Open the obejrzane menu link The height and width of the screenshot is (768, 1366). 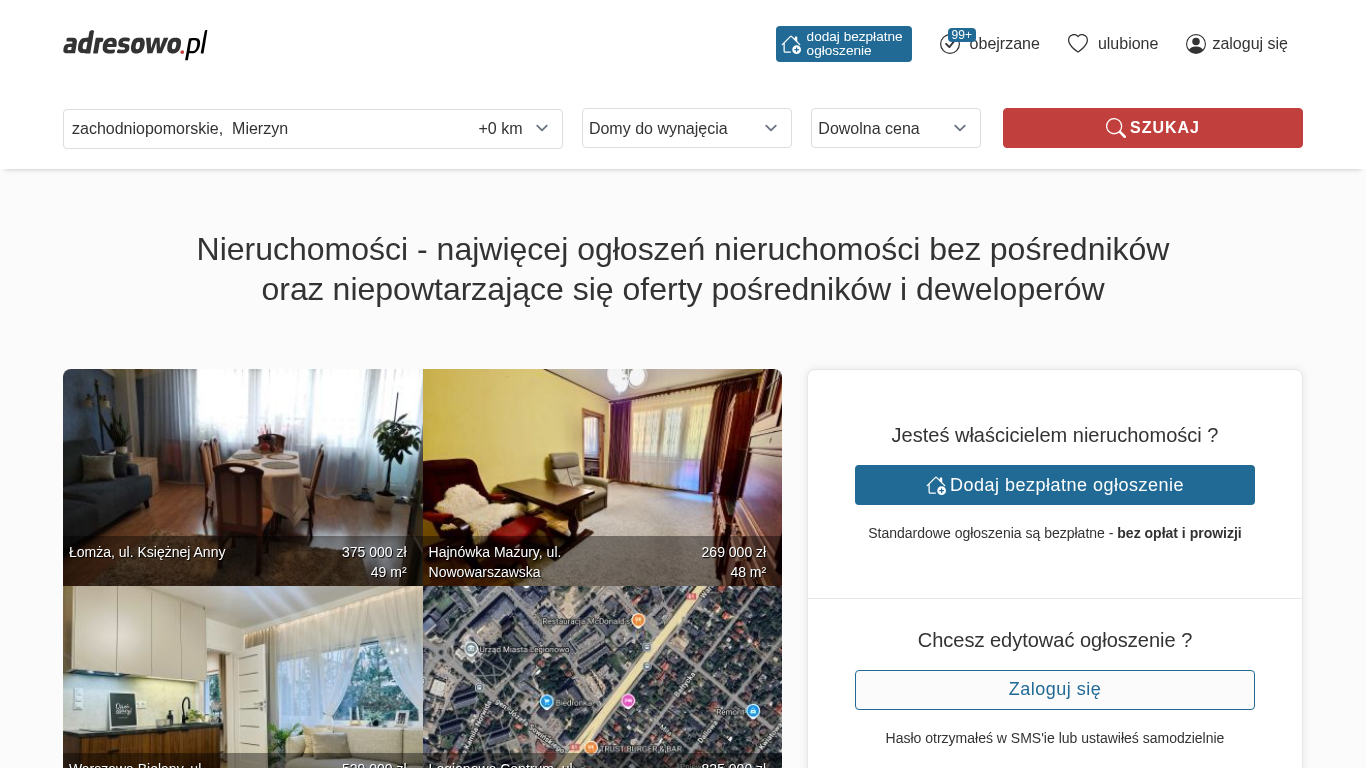pos(1004,44)
